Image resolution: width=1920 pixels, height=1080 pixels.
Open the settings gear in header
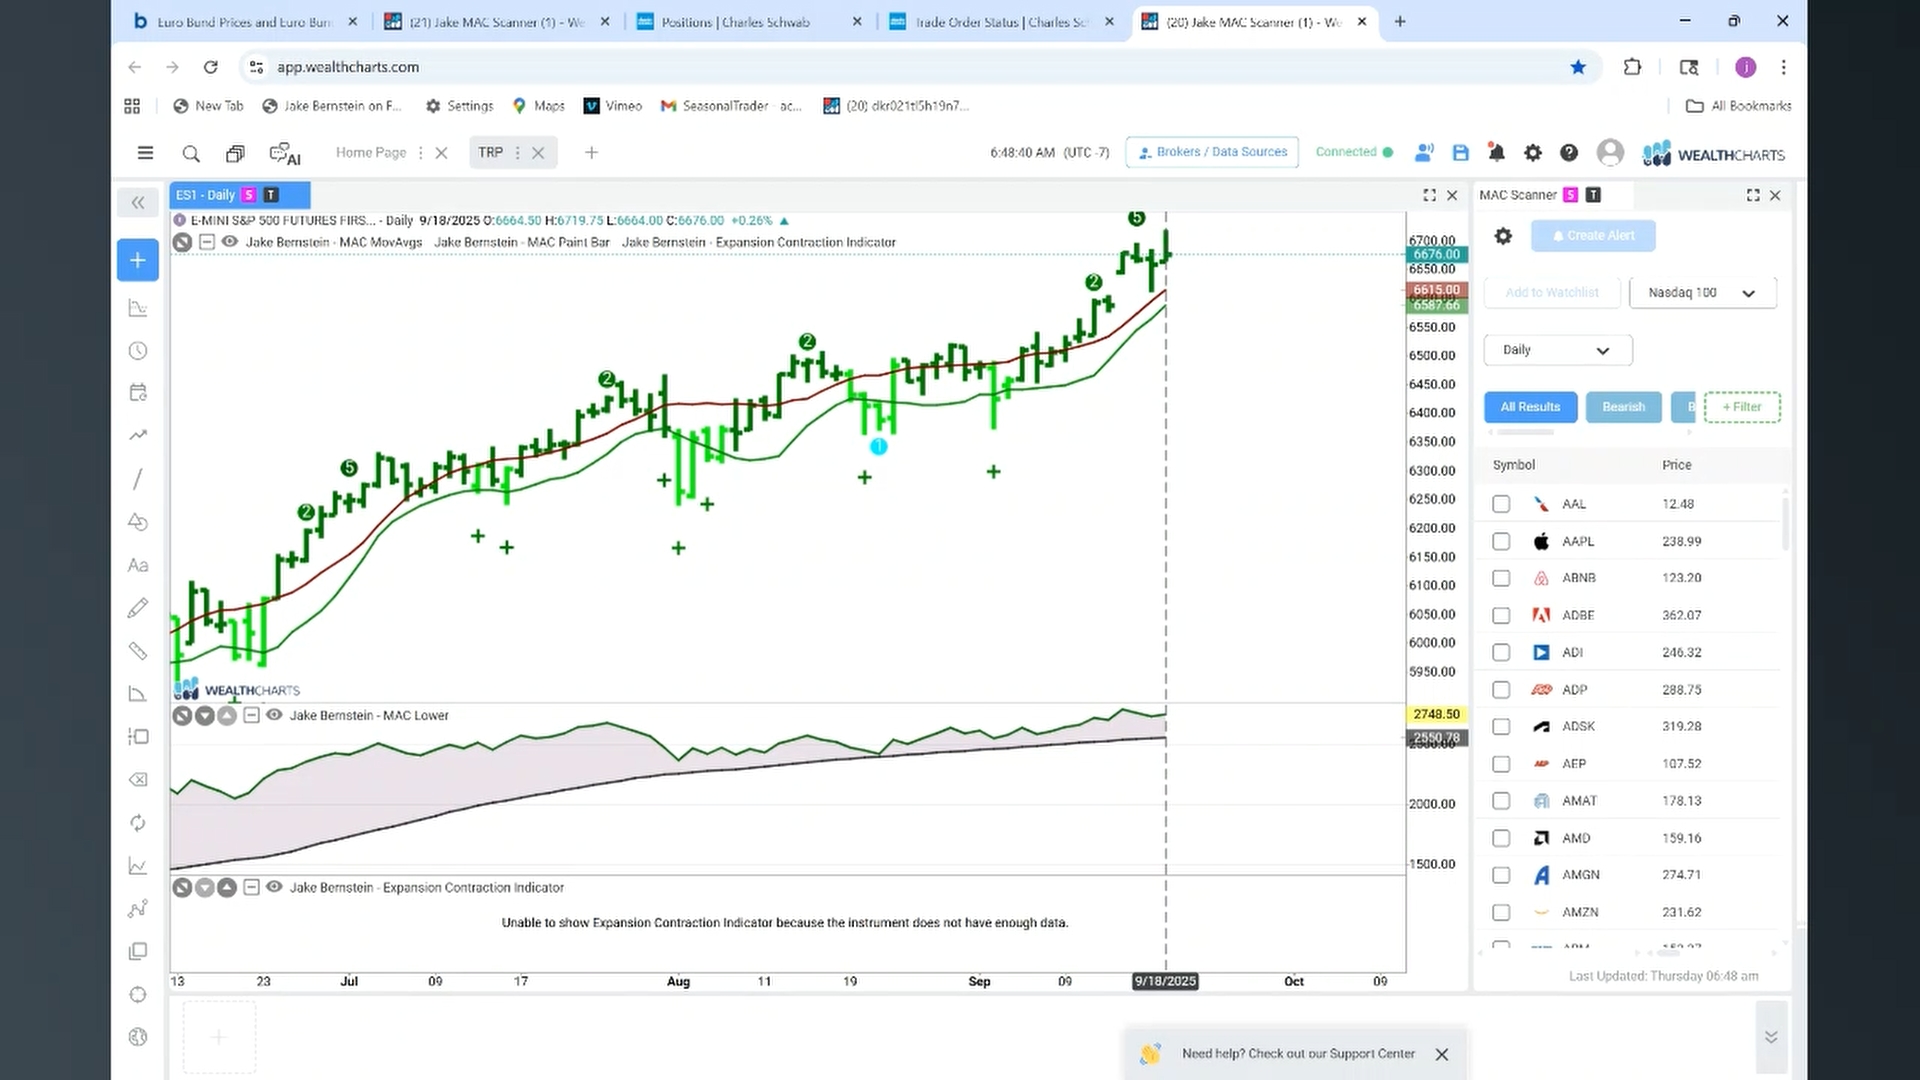[x=1533, y=153]
